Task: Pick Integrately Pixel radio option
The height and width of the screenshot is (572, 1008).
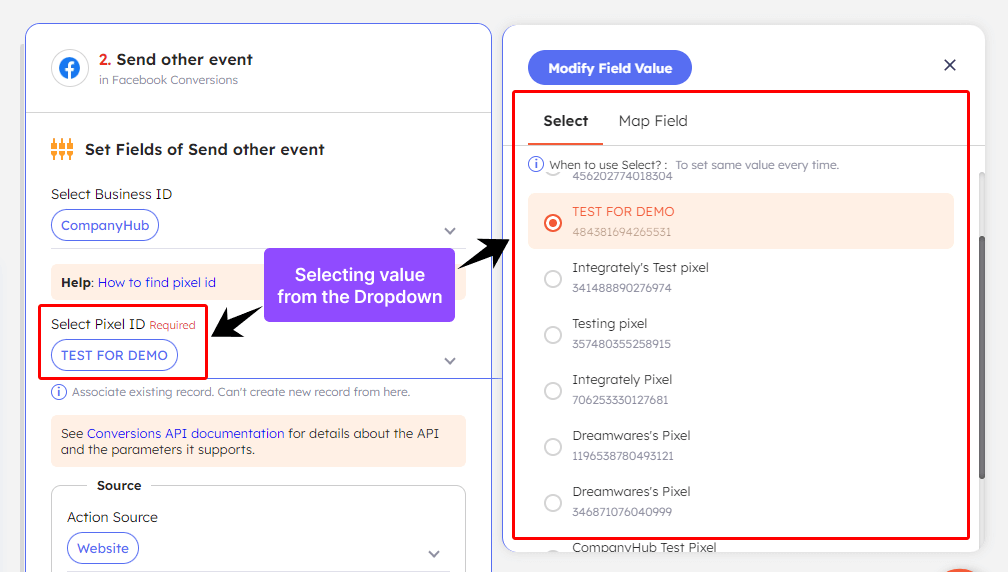Action: point(553,390)
